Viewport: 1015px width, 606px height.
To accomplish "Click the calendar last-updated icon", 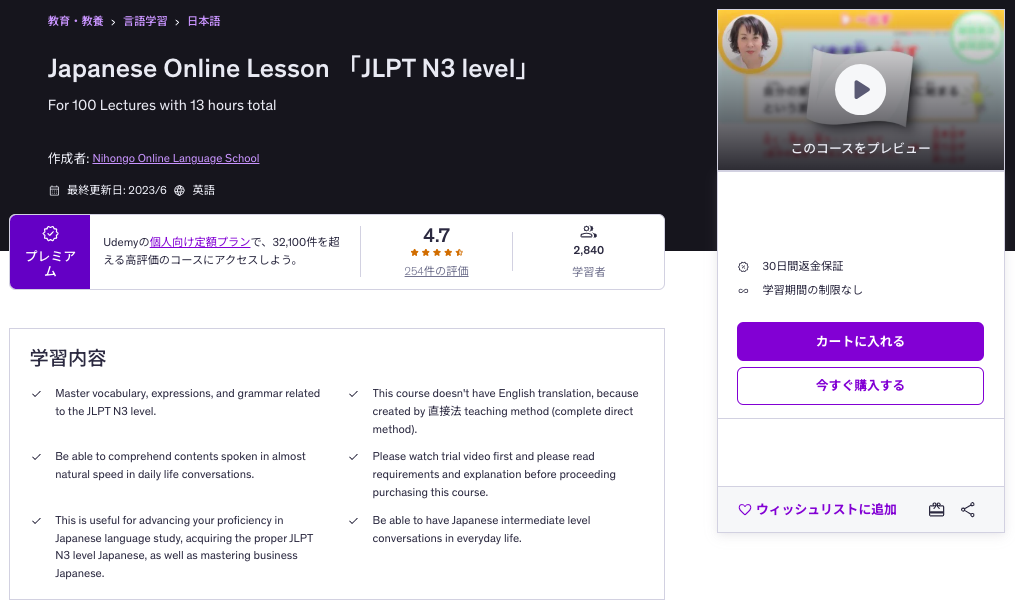I will [x=54, y=190].
